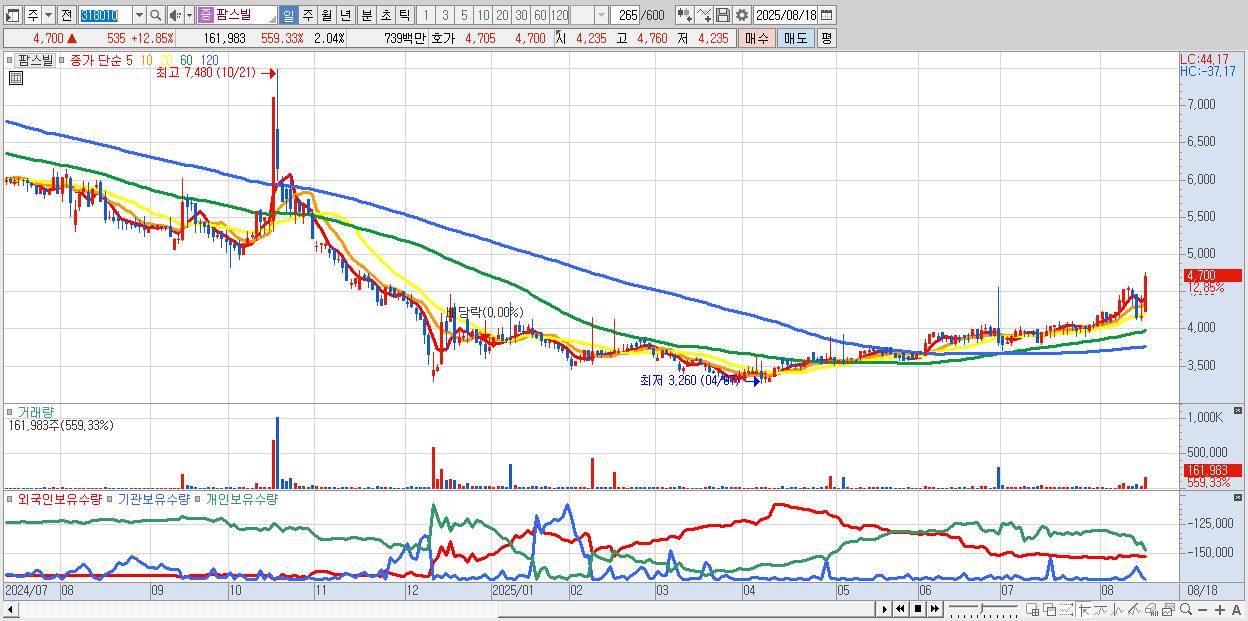Image resolution: width=1248 pixels, height=621 pixels.
Task: Expand the 팜스빌 stock name box corner
Action: [x=272, y=20]
